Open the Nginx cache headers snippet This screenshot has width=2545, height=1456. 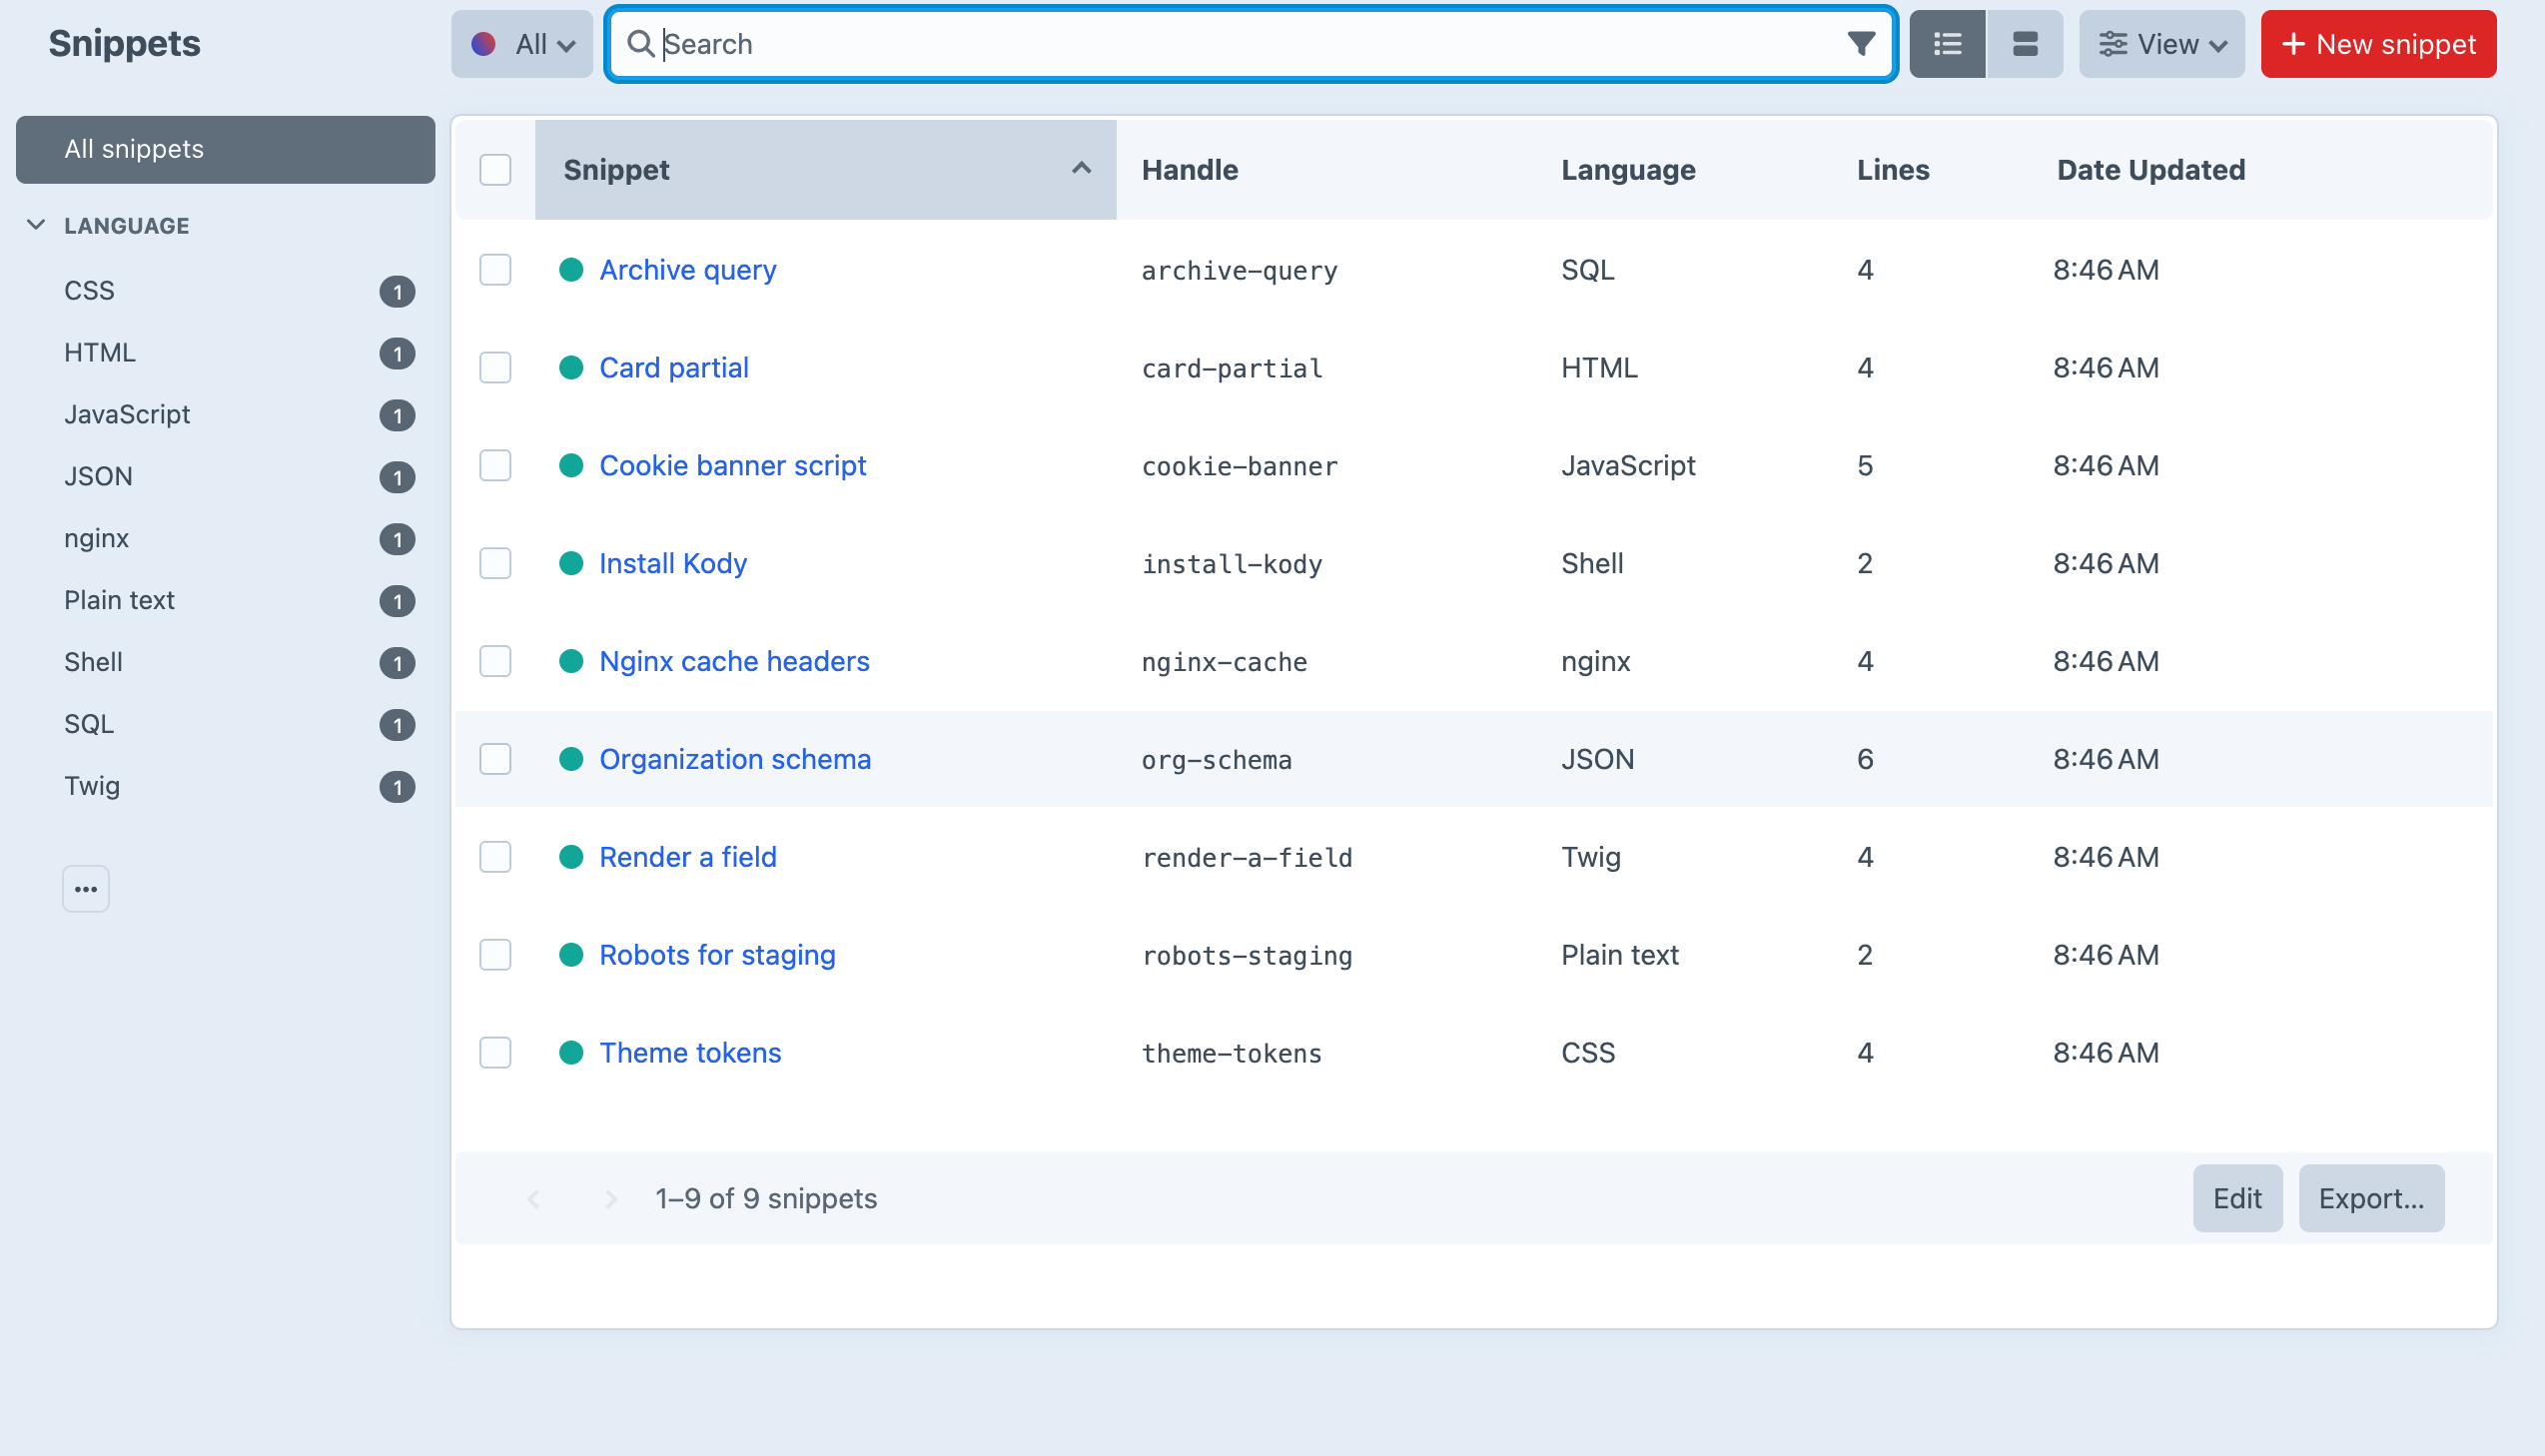[734, 662]
